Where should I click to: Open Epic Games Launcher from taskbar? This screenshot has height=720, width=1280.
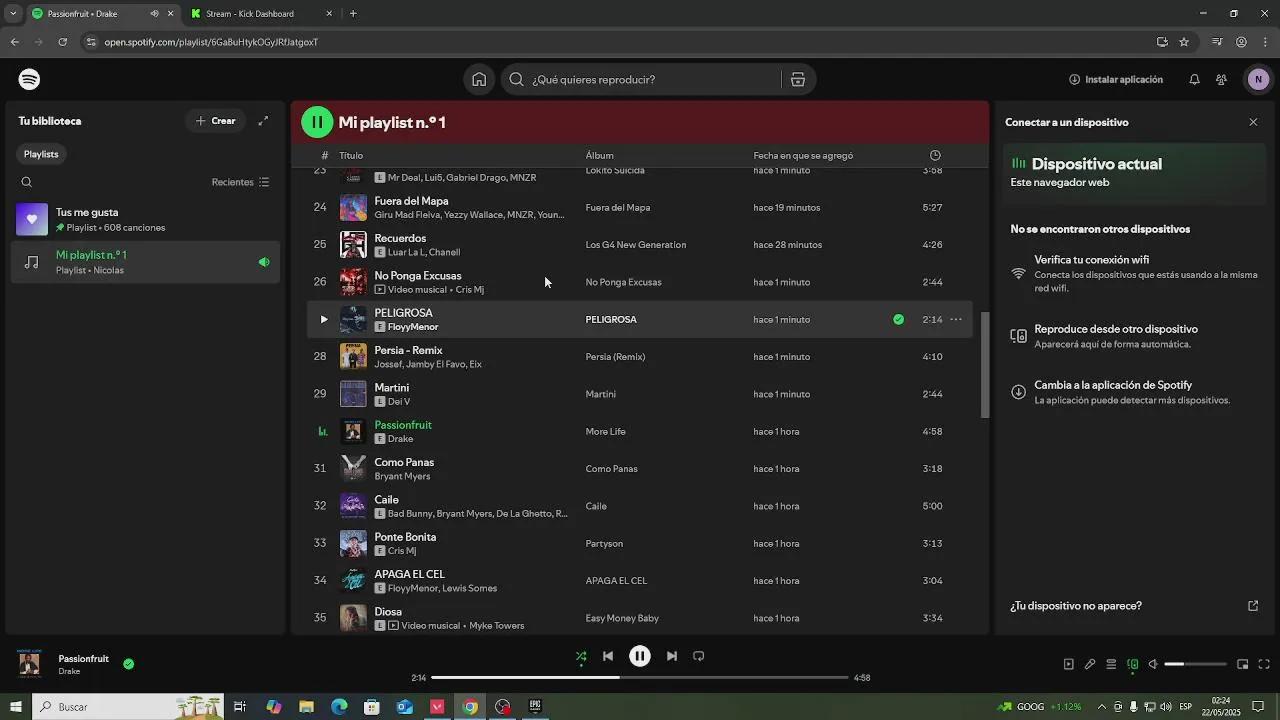pos(535,707)
